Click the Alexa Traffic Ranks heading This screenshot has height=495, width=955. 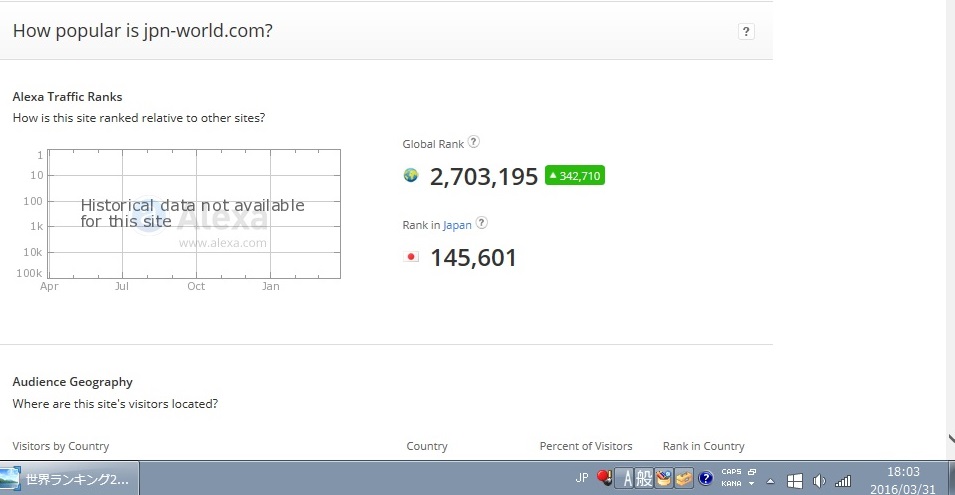tap(67, 97)
